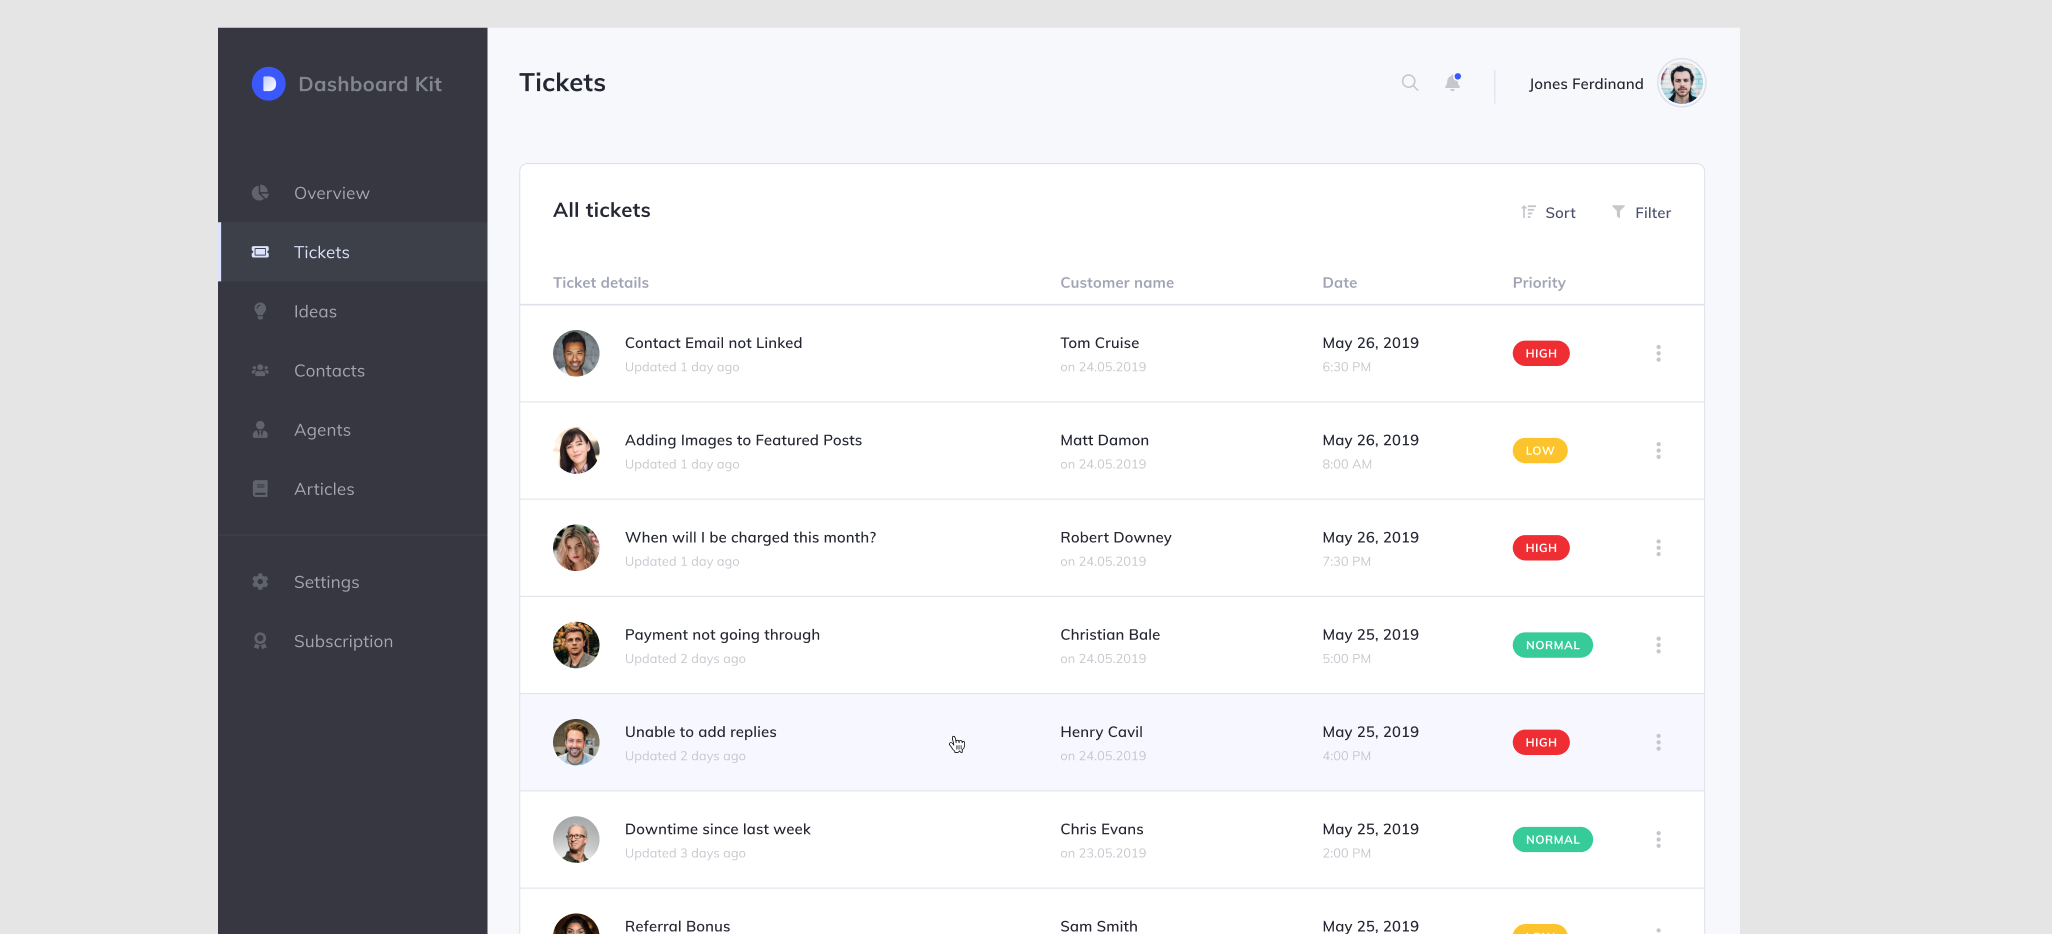Click Jones Ferdinand's profile avatar
2052x934 pixels.
pyautogui.click(x=1682, y=83)
